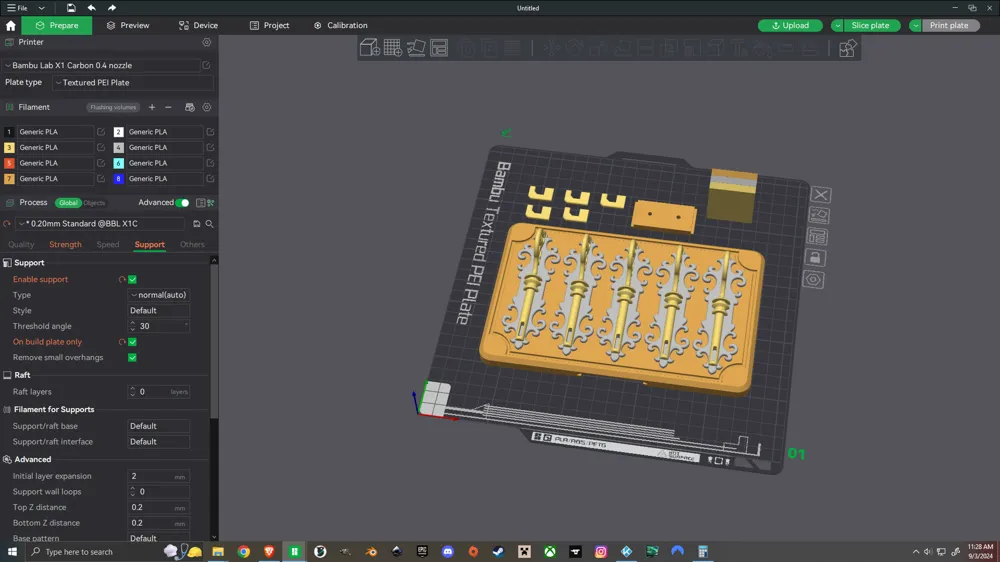Switch process scope to Global
The height and width of the screenshot is (562, 1000).
coord(68,203)
